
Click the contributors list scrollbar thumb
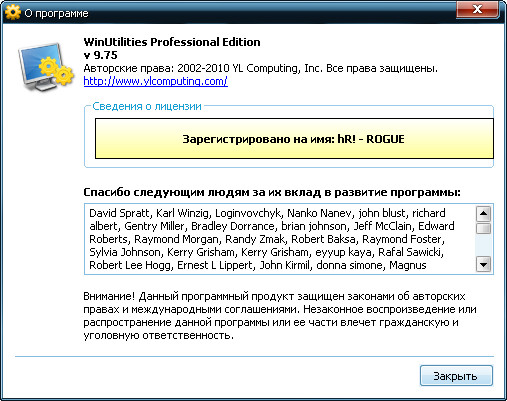point(483,228)
